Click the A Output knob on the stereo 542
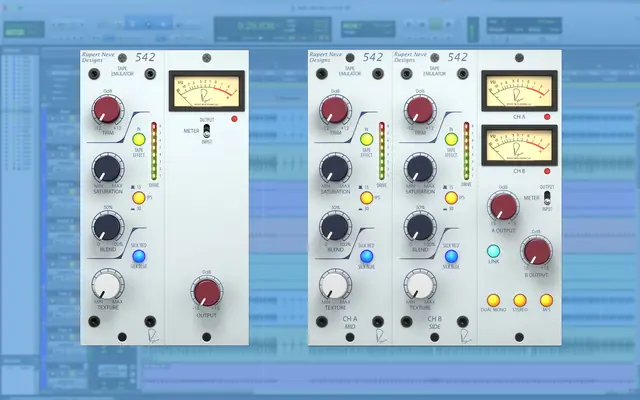 click(x=503, y=206)
